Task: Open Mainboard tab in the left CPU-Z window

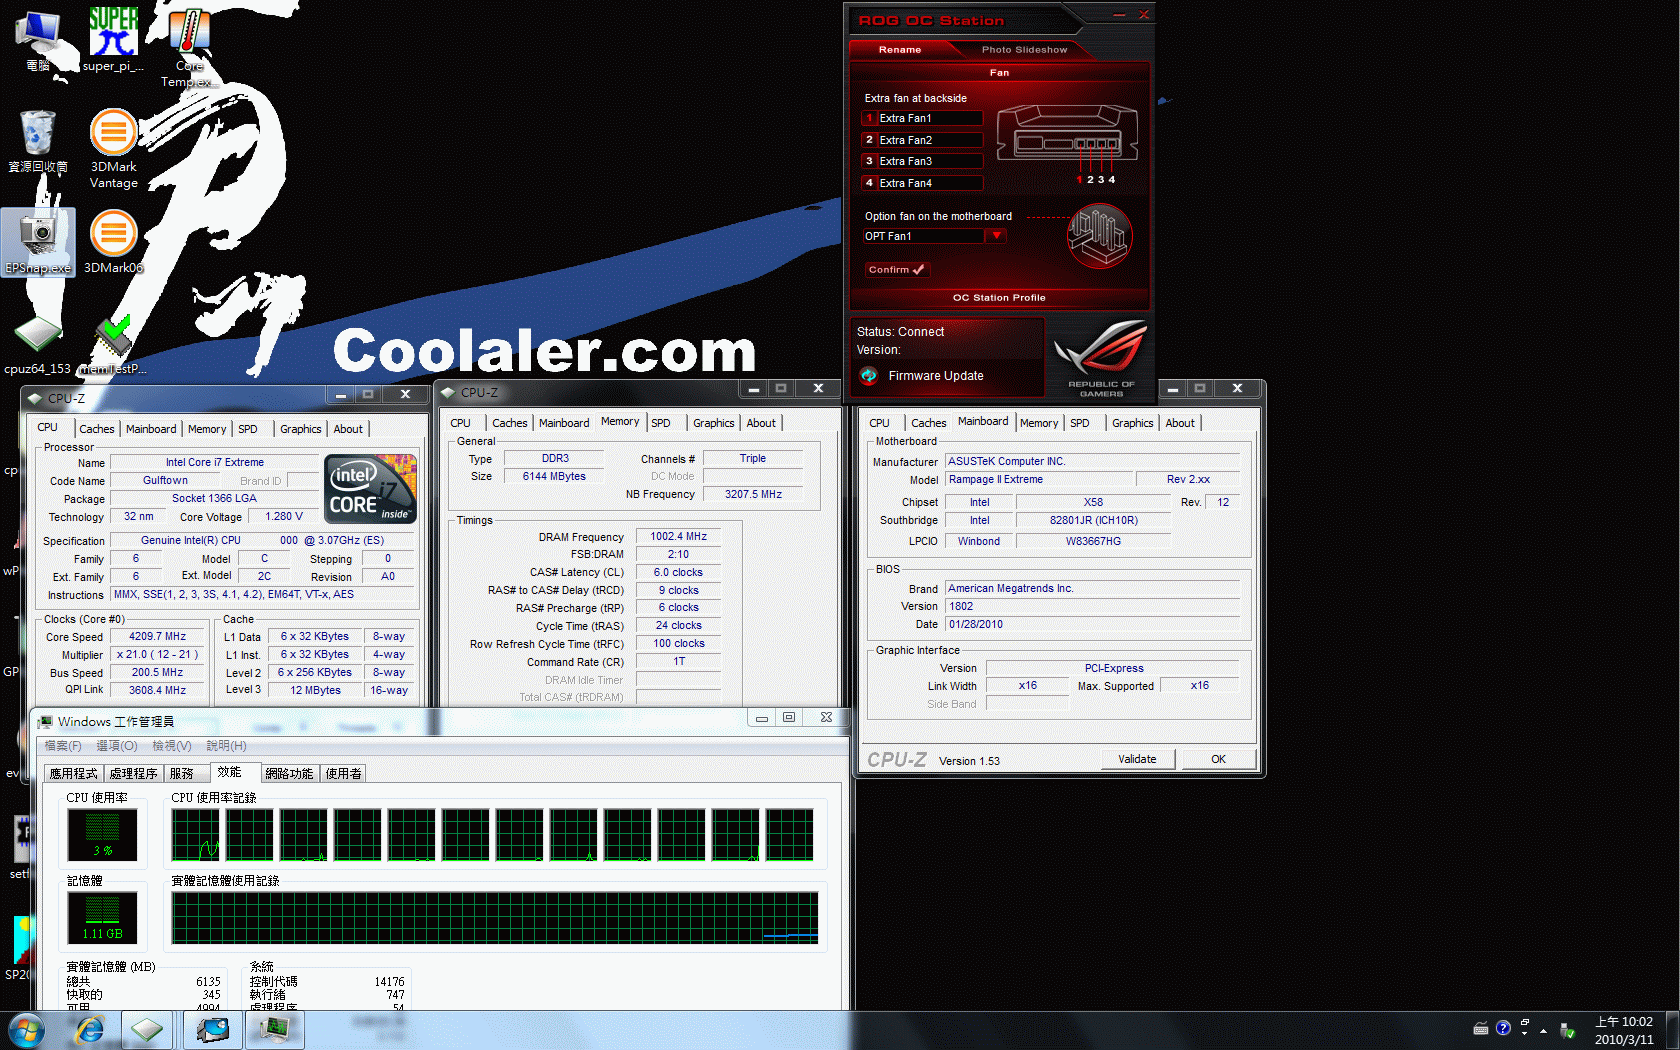Action: click(x=151, y=429)
